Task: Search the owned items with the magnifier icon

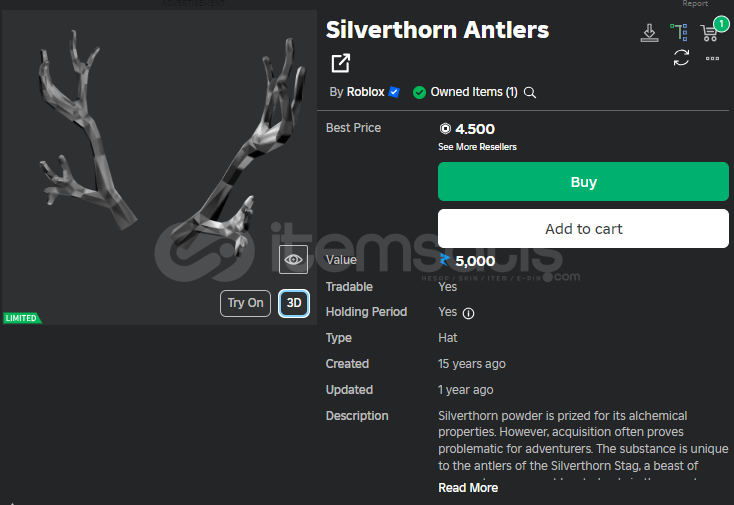Action: point(529,92)
